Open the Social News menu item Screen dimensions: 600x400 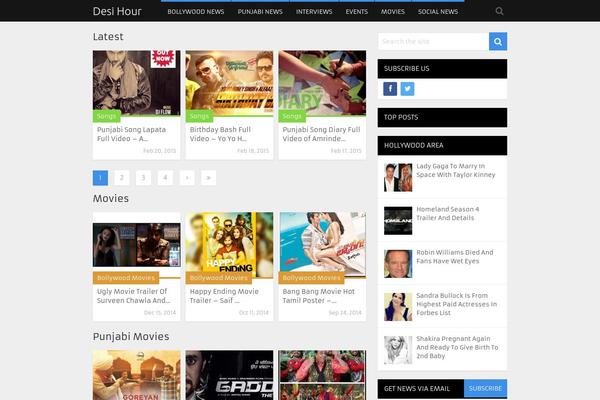click(438, 12)
